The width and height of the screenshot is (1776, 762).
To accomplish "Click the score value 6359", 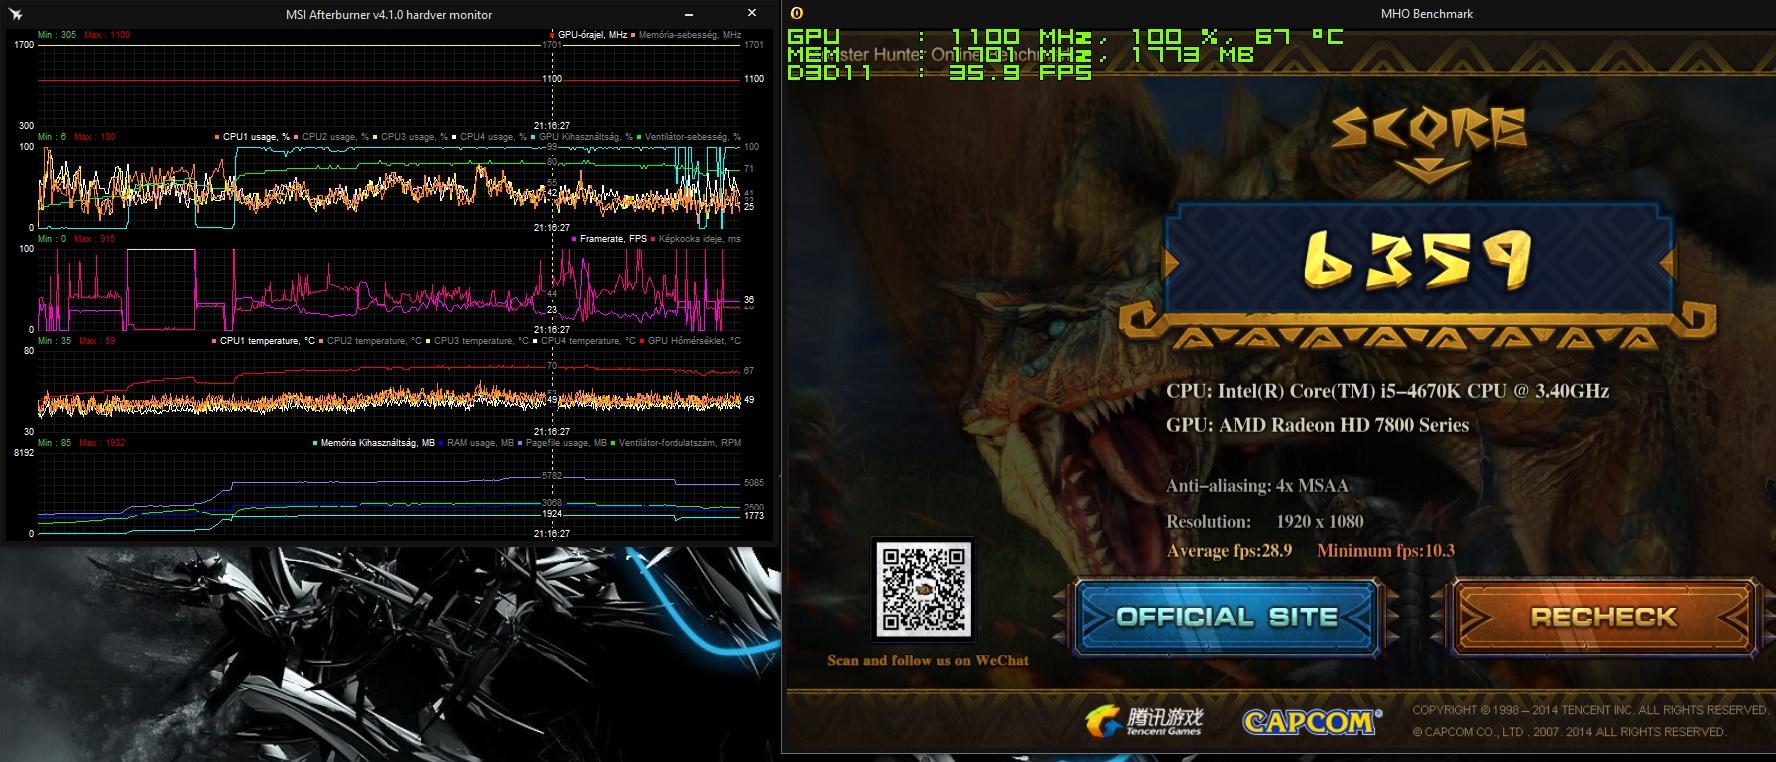I will [1417, 259].
